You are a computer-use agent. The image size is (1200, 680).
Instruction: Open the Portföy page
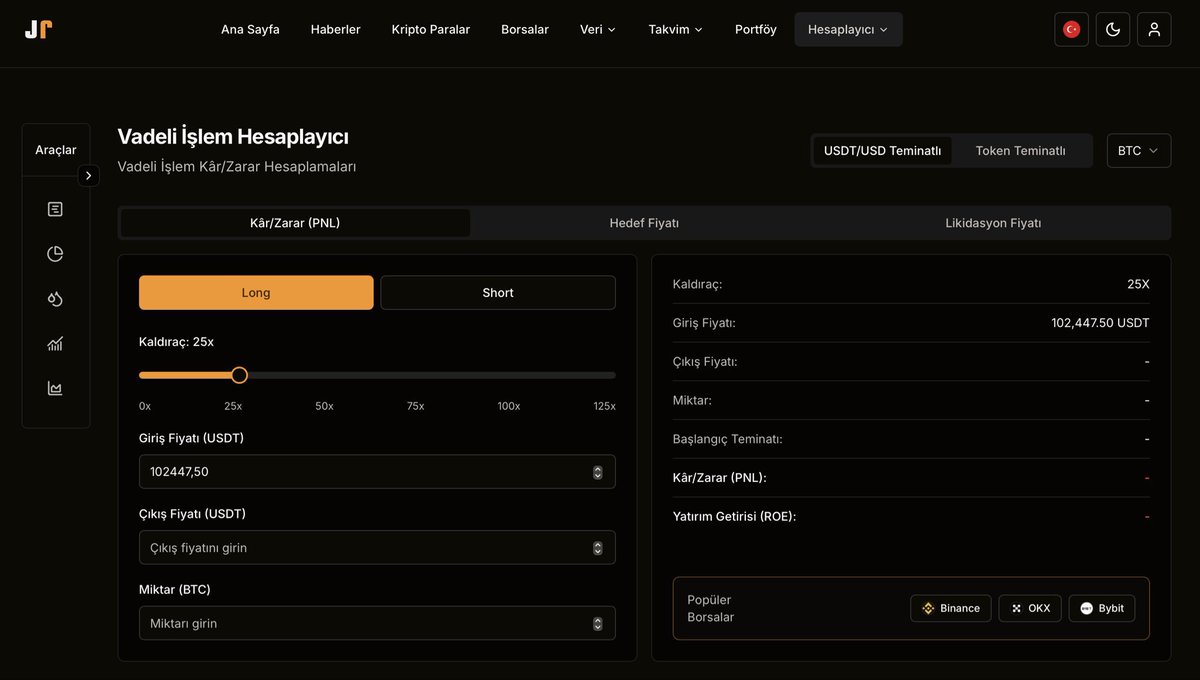756,29
